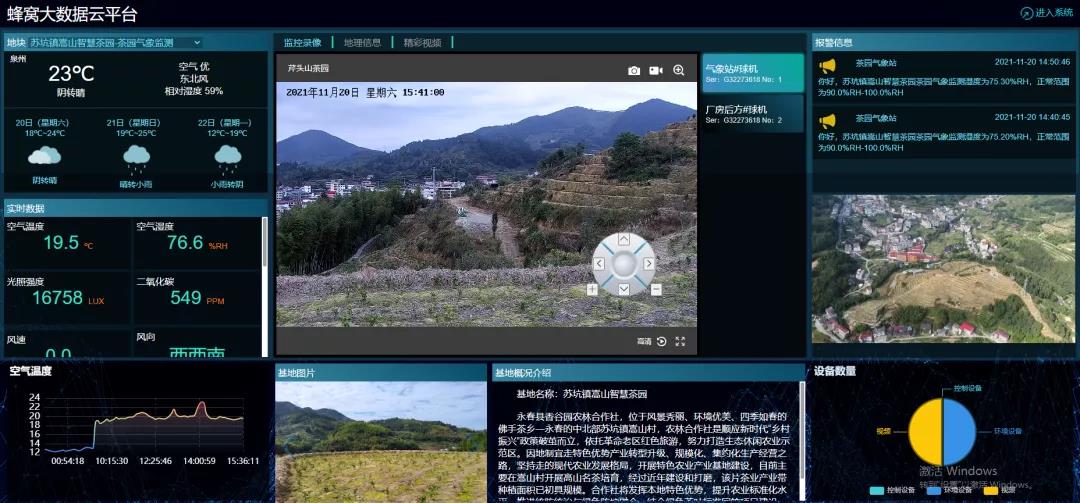Click the 设备数量 chart title
Screen dimensions: 1080x503
pos(835,371)
